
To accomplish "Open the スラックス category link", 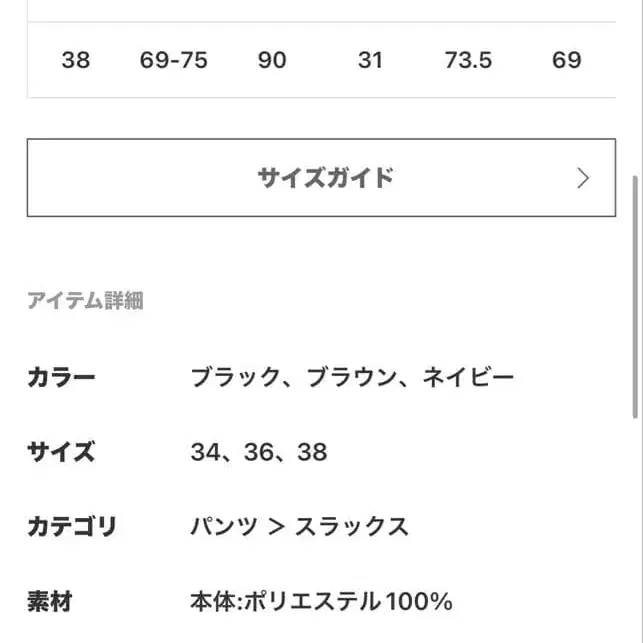I will click(351, 527).
